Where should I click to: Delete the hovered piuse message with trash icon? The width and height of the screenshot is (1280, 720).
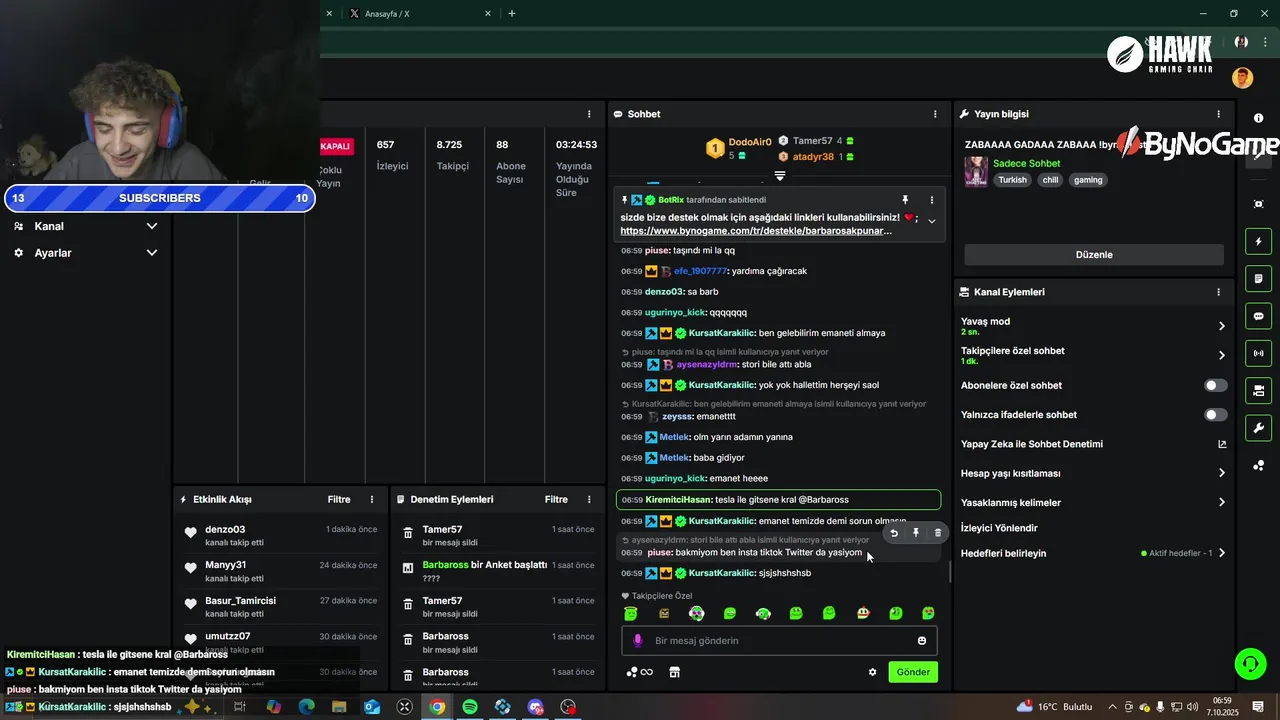(937, 533)
